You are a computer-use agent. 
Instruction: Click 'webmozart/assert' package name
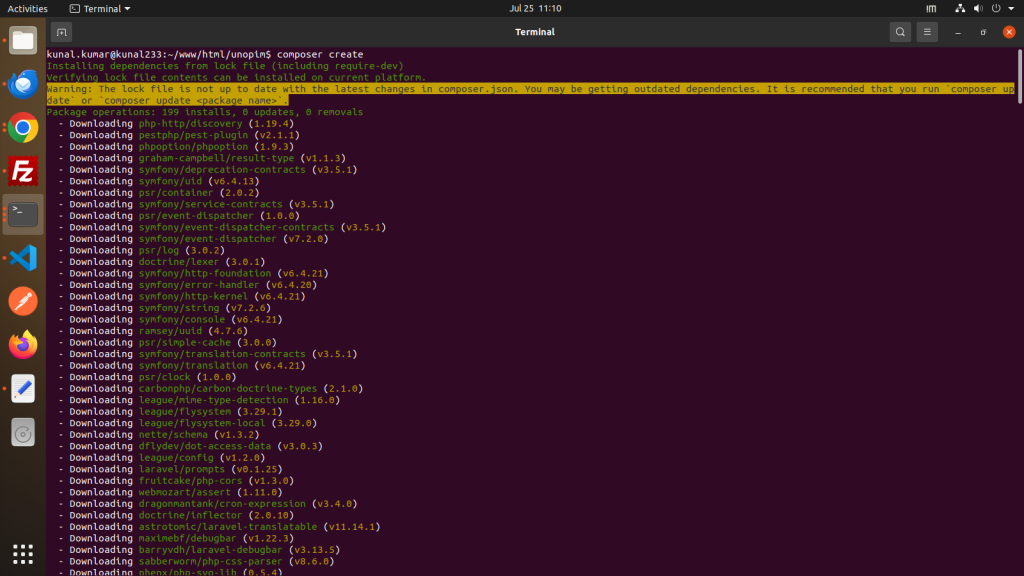[x=184, y=492]
